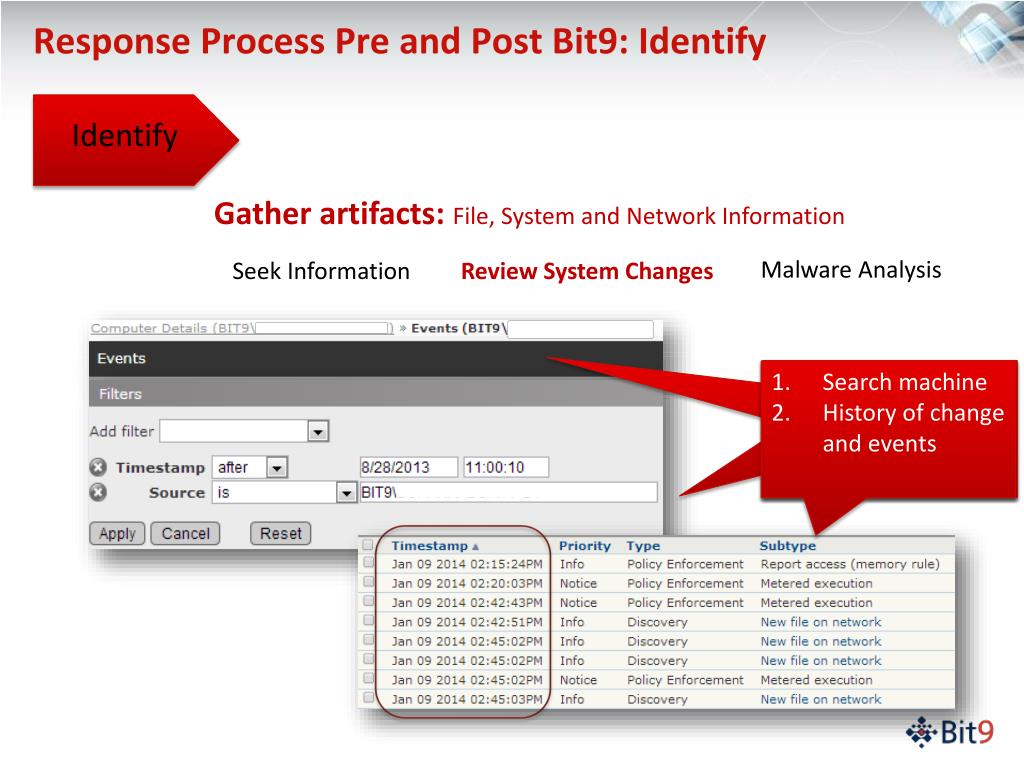Click Policy Enforcement in 02:15:24PM row
Viewport: 1024px width, 768px height.
coord(685,564)
